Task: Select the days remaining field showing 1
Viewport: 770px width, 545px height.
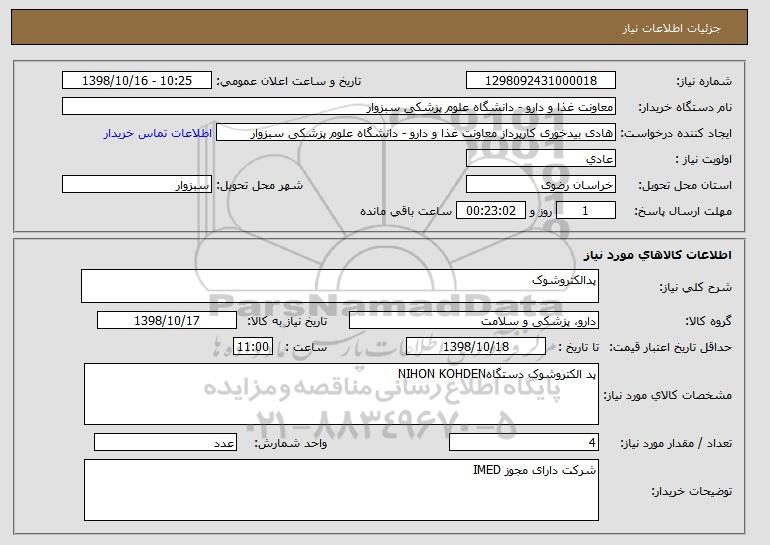Action: 585,211
